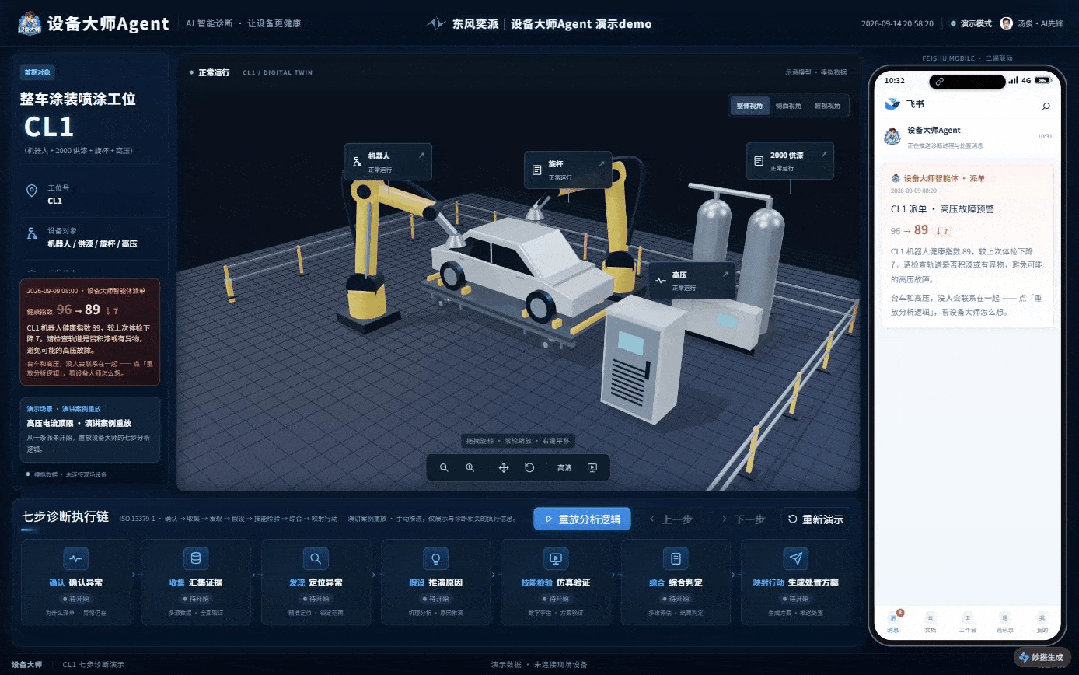Advance with the 下一步 button
1079x675 pixels.
[x=743, y=519]
